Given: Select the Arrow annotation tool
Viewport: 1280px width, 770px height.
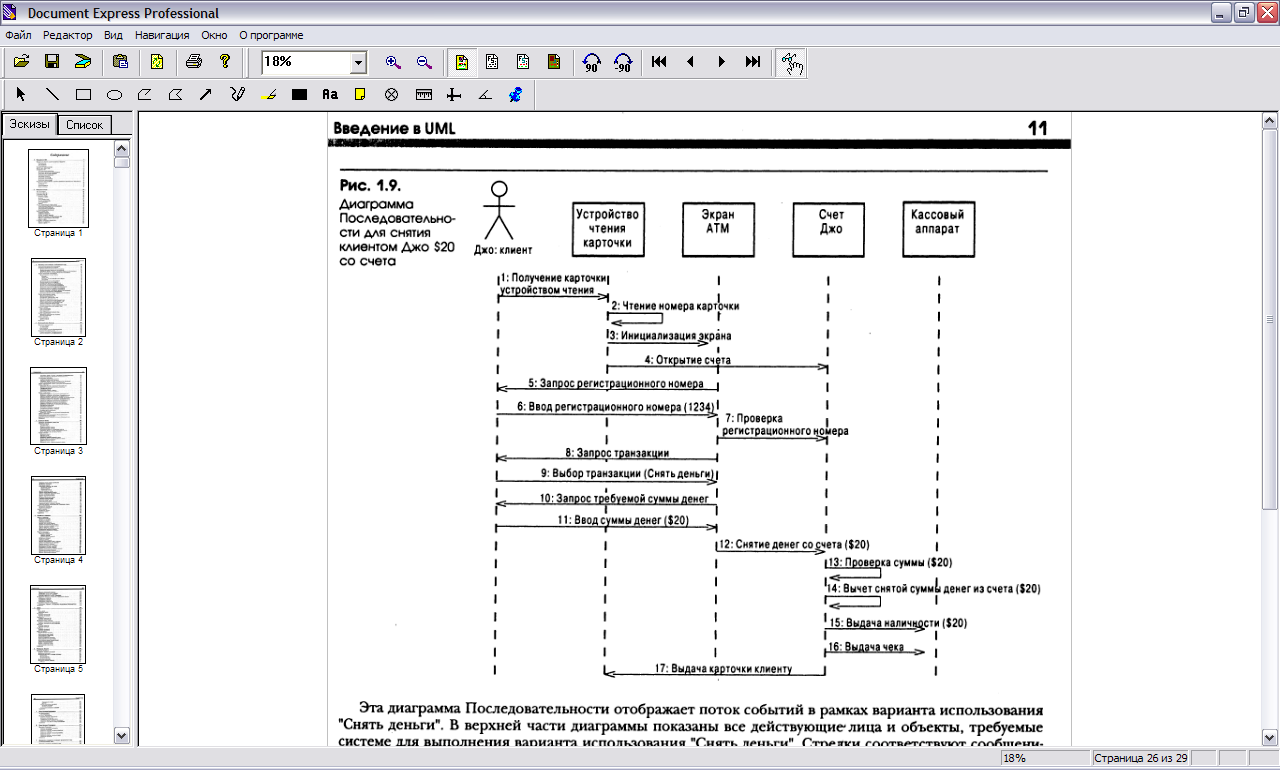Looking at the screenshot, I should (x=206, y=95).
